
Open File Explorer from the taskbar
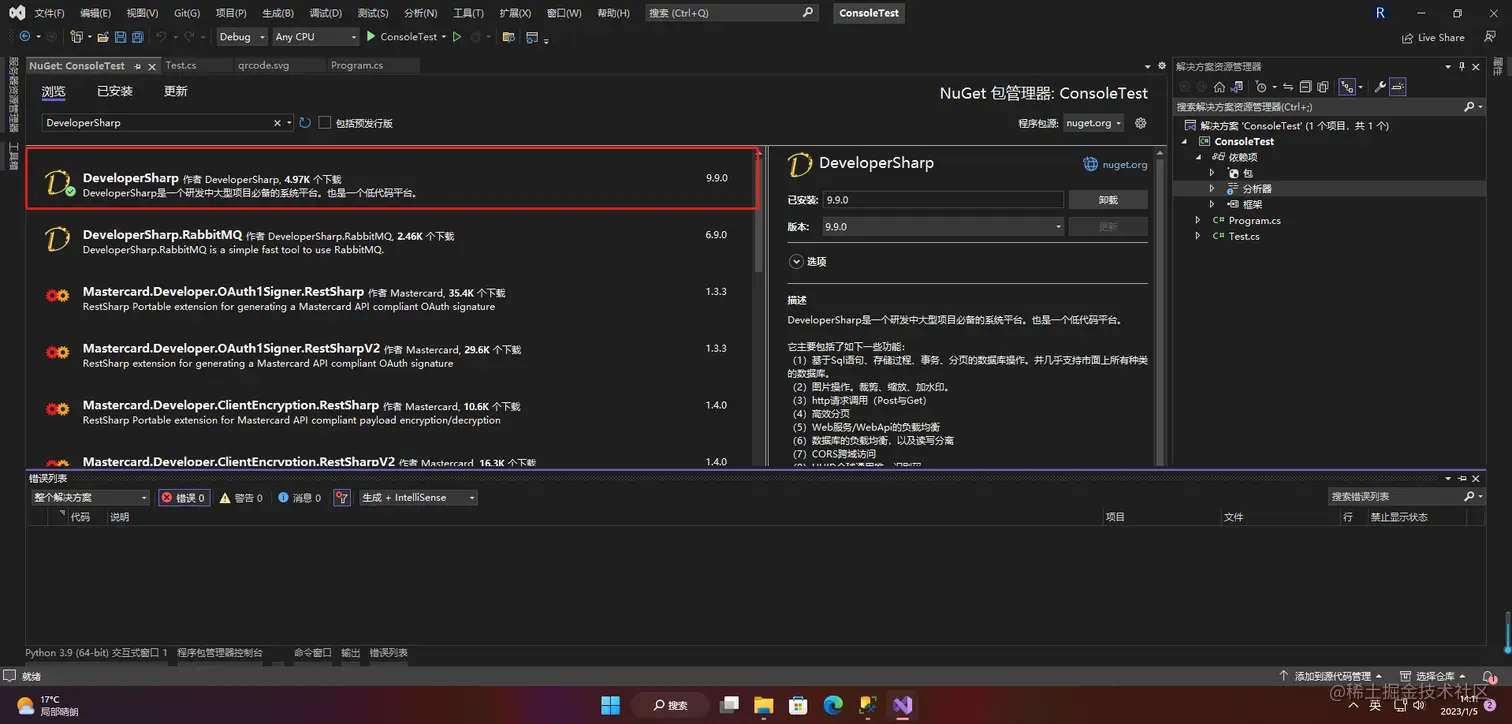[x=763, y=705]
